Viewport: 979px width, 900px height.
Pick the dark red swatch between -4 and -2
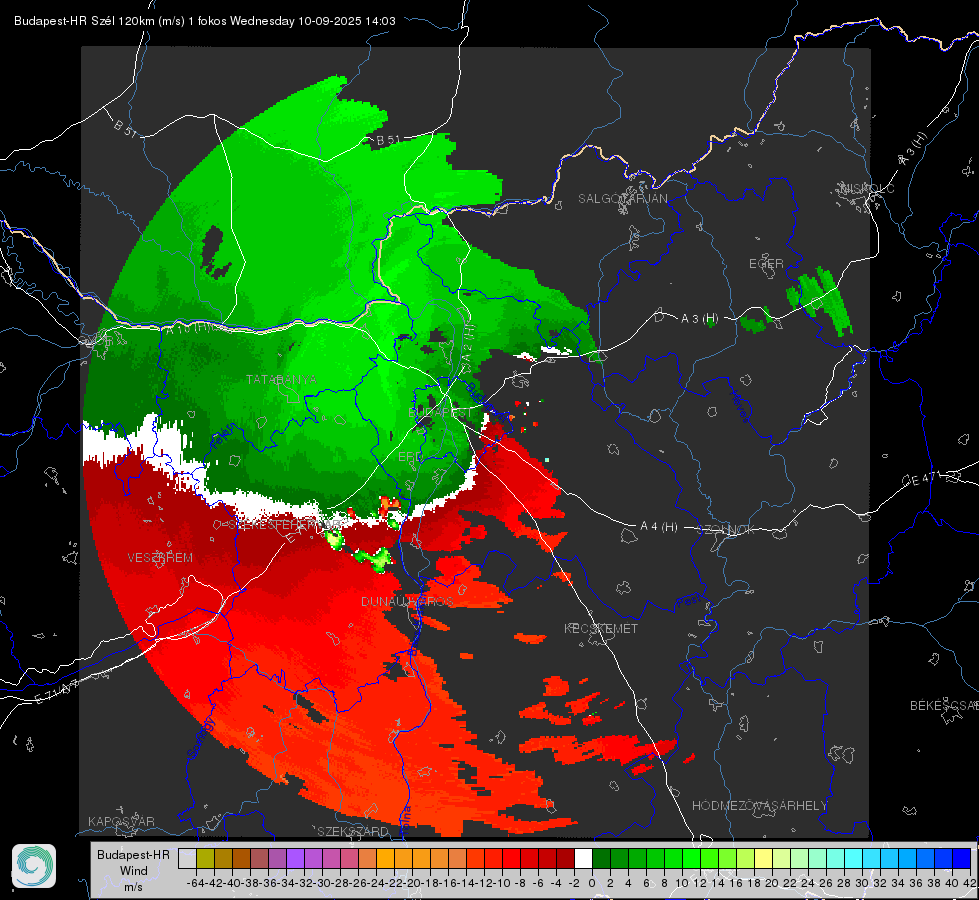click(x=565, y=859)
